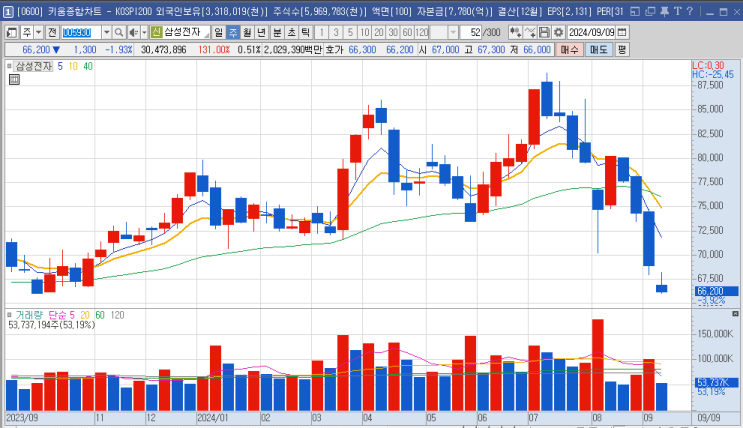The image size is (743, 428).
Task: Open chart settings gear icon
Action: click(559, 32)
